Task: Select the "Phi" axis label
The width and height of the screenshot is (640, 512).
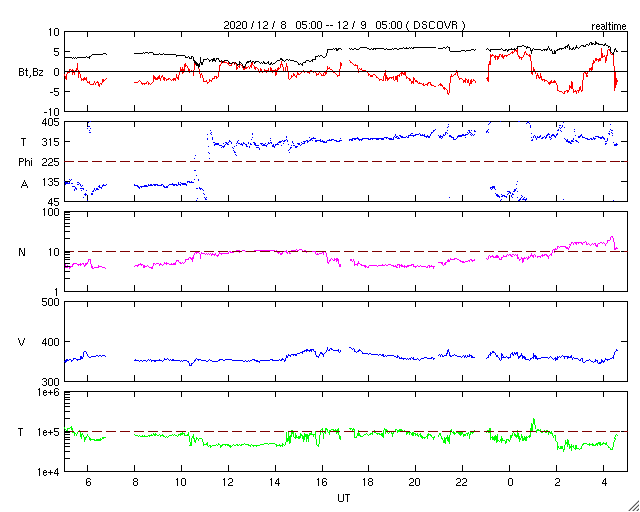Action: 25,162
